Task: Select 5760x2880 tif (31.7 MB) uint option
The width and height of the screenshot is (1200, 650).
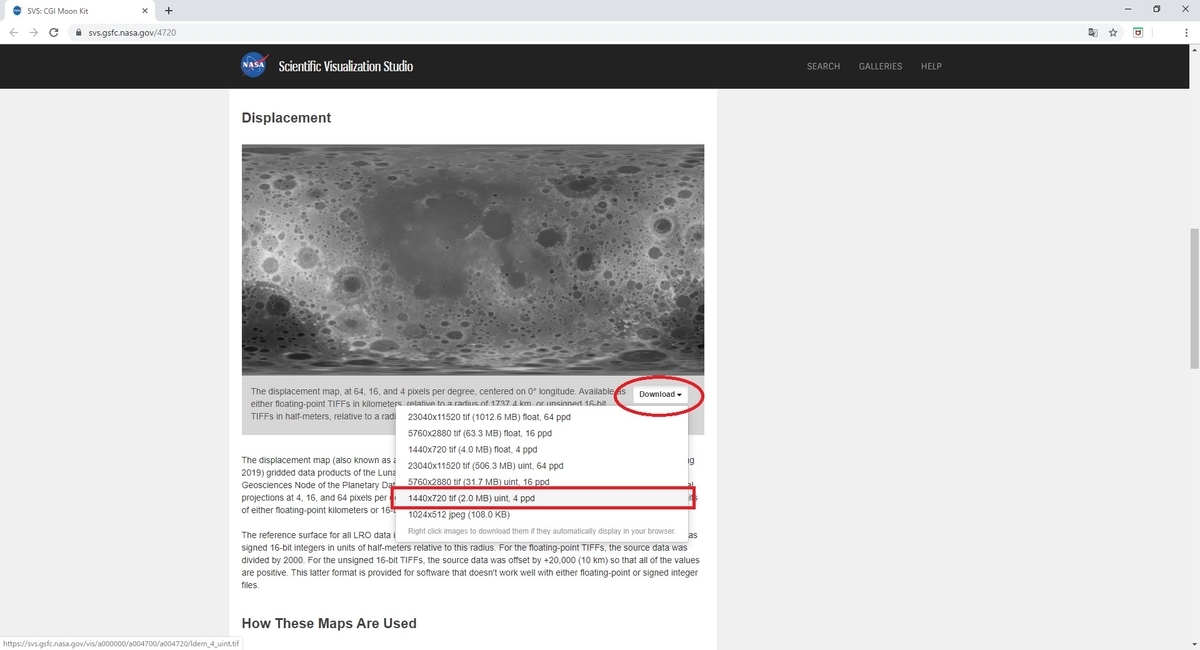Action: [541, 481]
